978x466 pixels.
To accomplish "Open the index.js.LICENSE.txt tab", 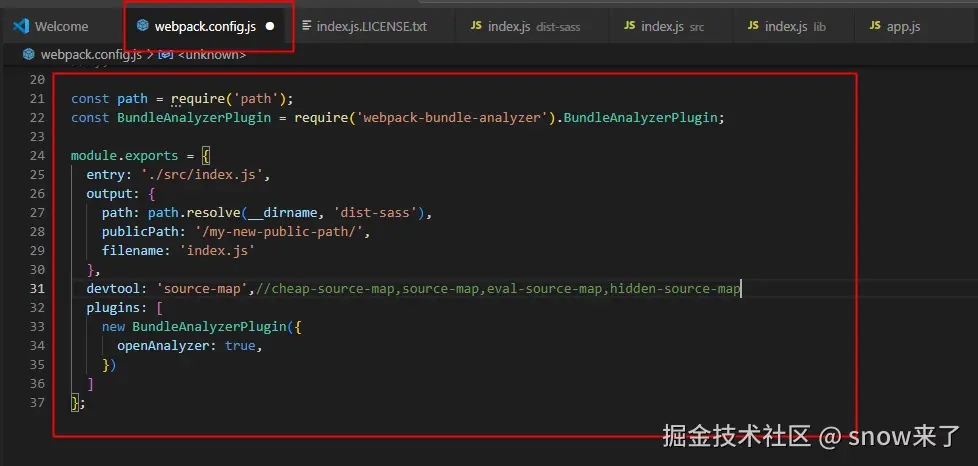I will tap(372, 26).
